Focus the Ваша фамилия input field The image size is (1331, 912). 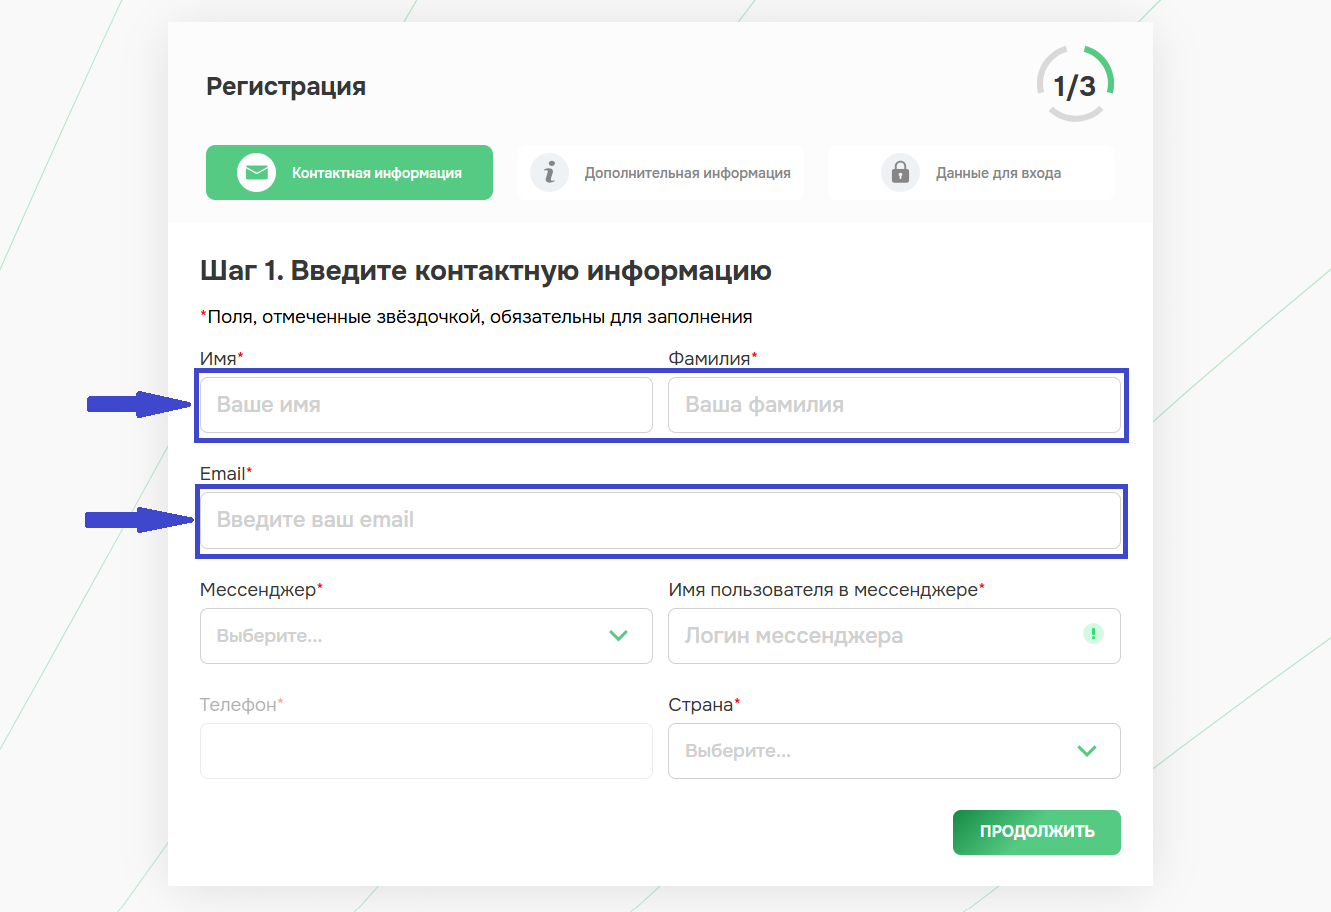tap(894, 405)
